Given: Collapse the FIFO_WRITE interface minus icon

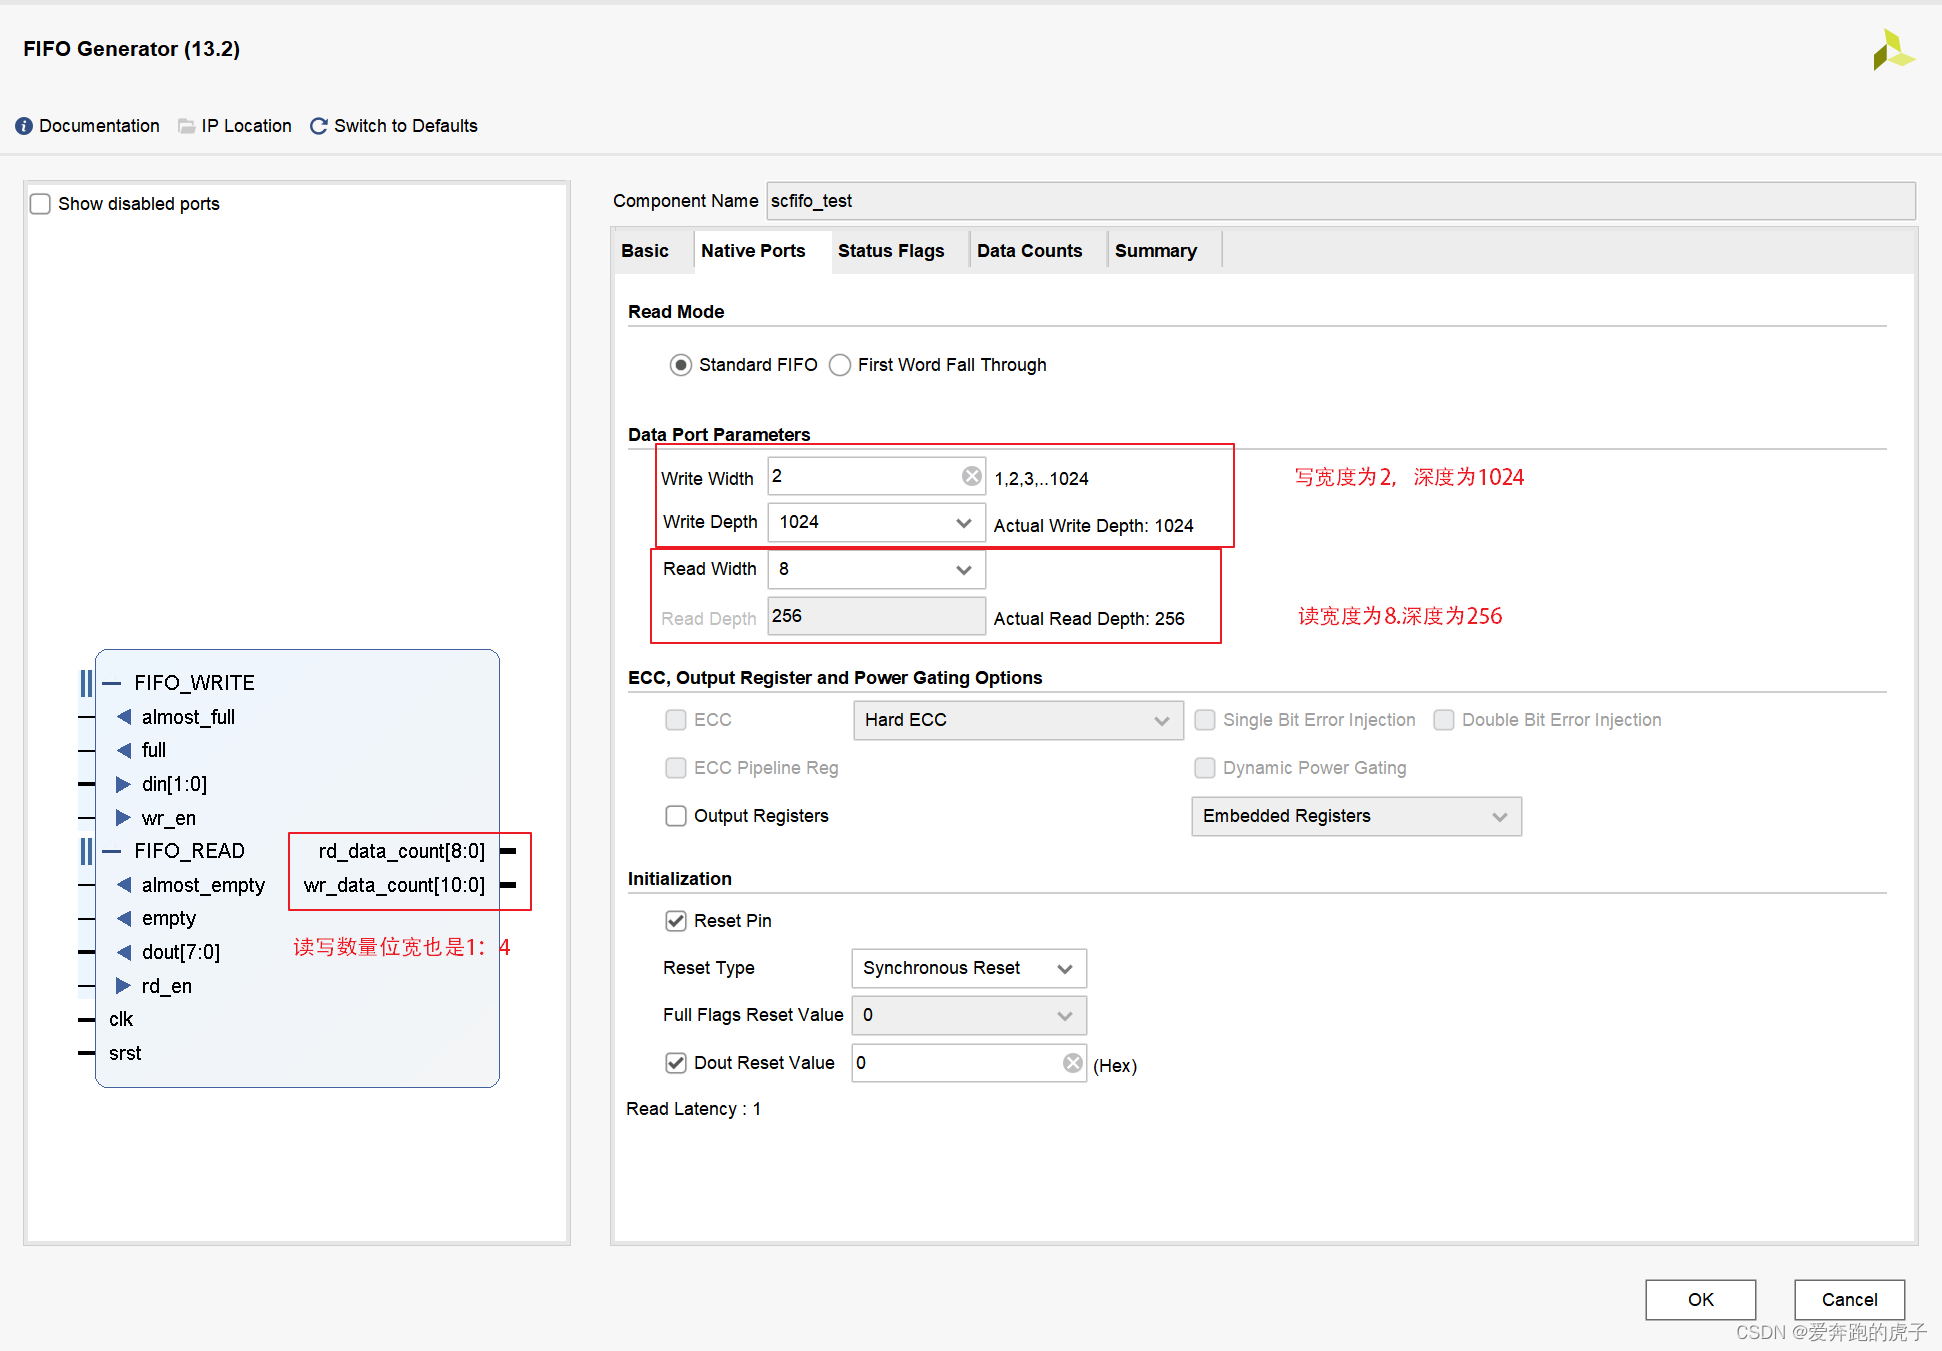Looking at the screenshot, I should click(113, 683).
